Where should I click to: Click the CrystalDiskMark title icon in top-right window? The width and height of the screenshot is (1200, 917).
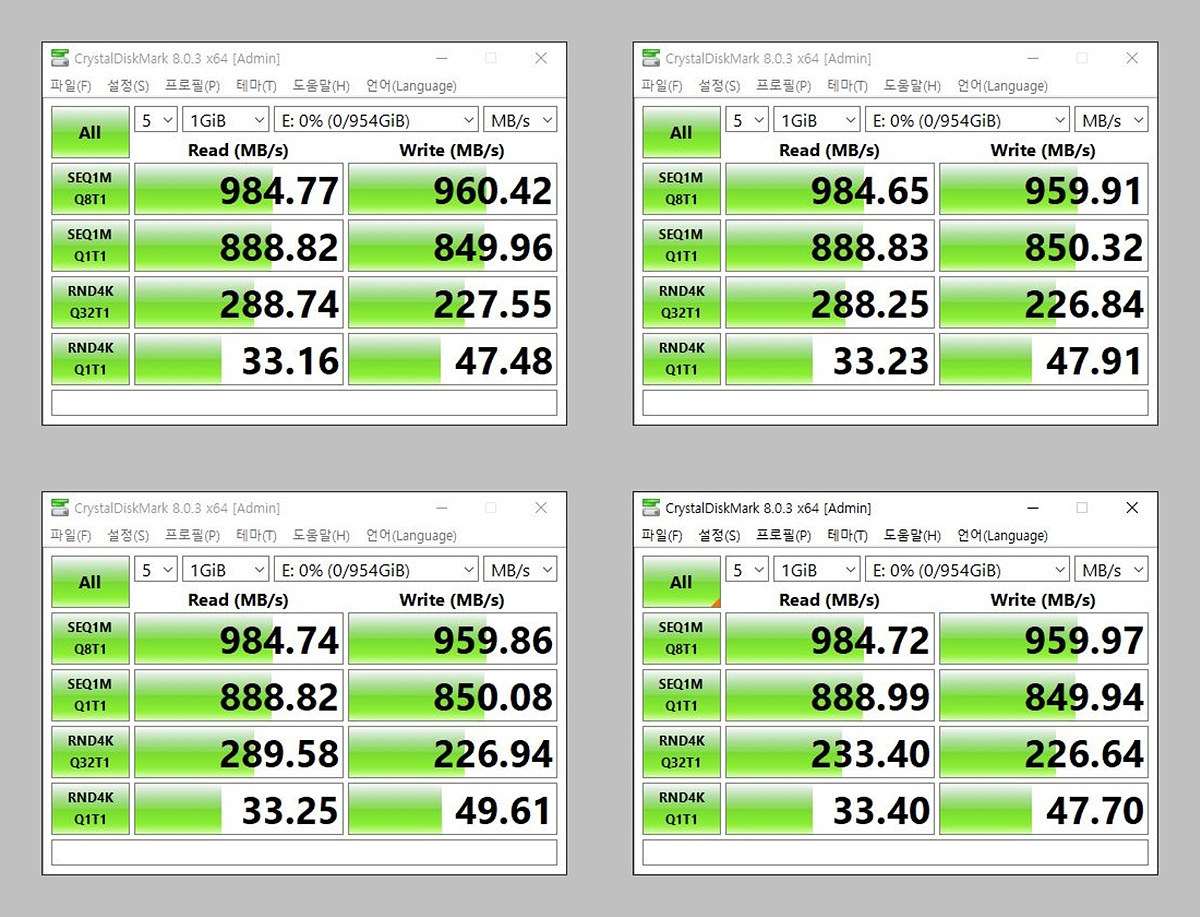coord(651,58)
